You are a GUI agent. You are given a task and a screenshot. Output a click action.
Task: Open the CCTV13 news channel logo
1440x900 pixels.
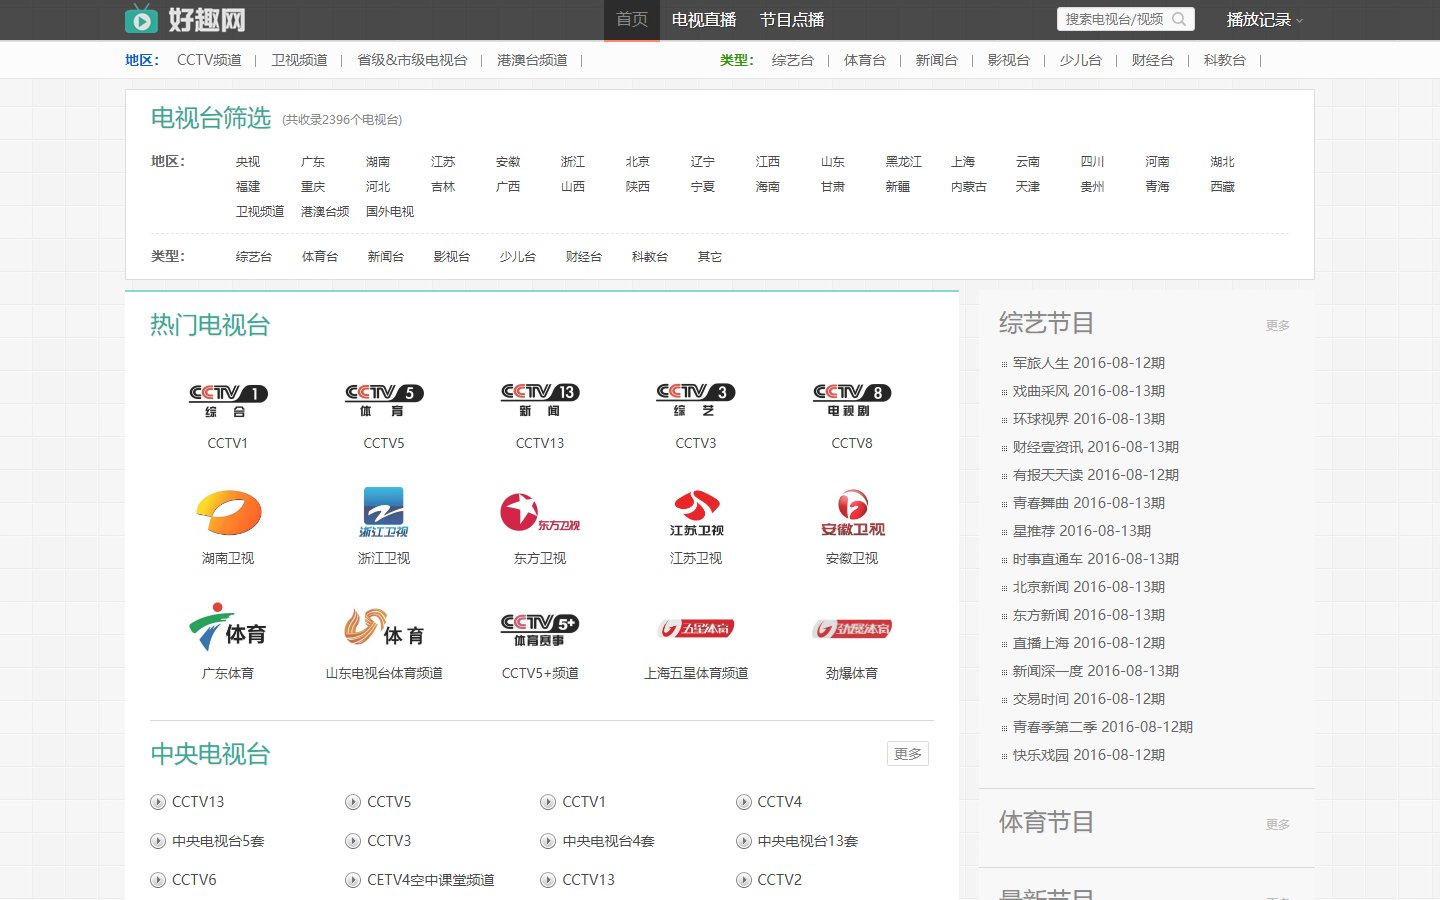(x=540, y=401)
